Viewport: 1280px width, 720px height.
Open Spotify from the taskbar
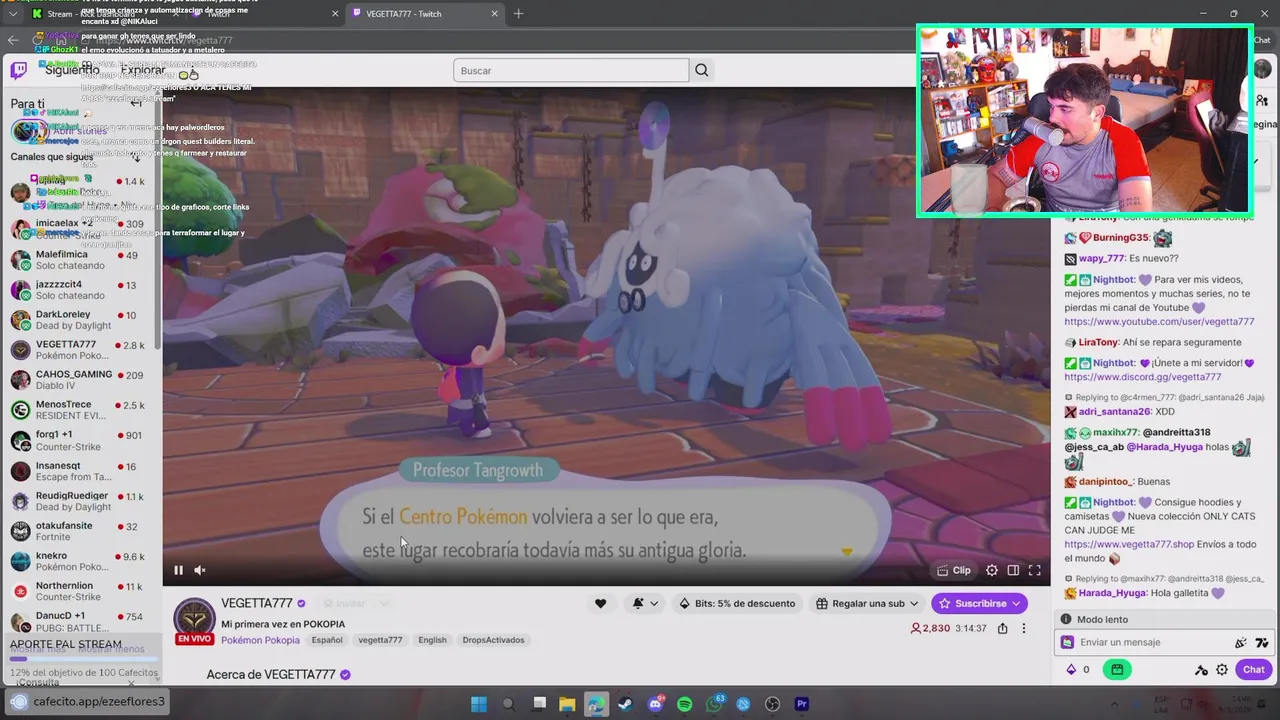click(685, 704)
